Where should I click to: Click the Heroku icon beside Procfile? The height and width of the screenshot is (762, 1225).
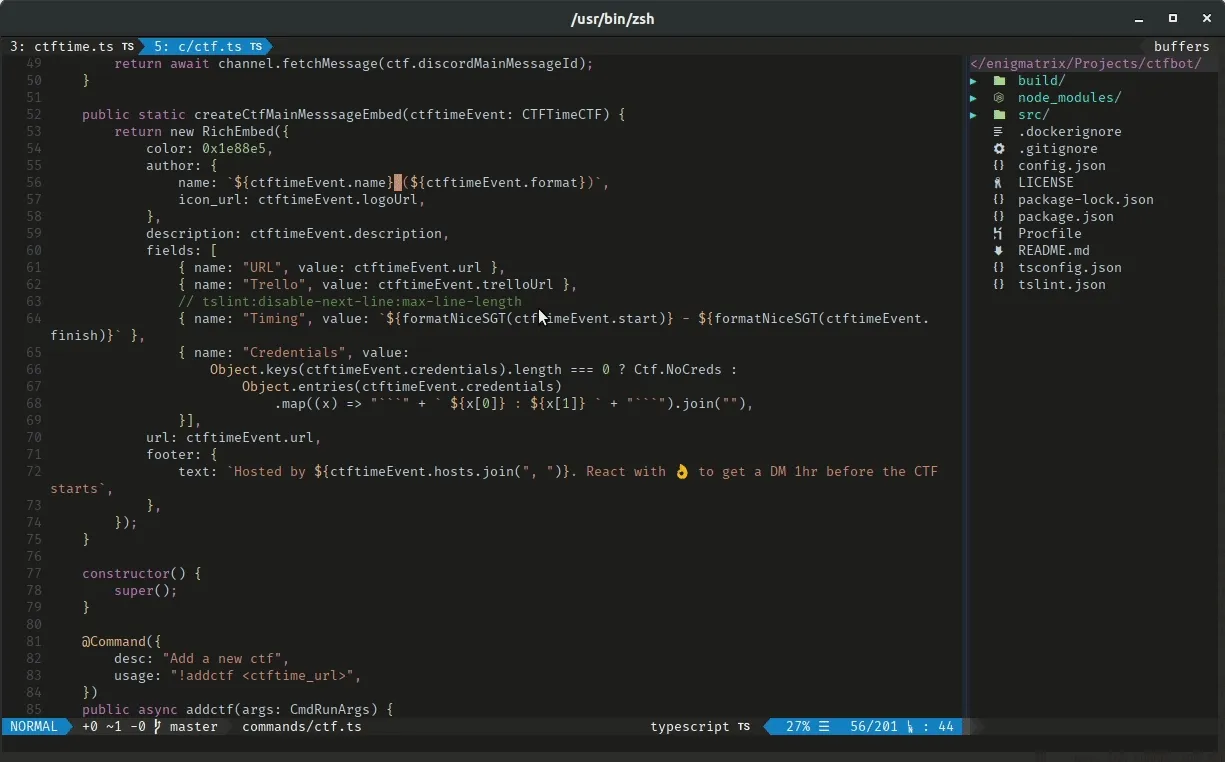tap(998, 233)
